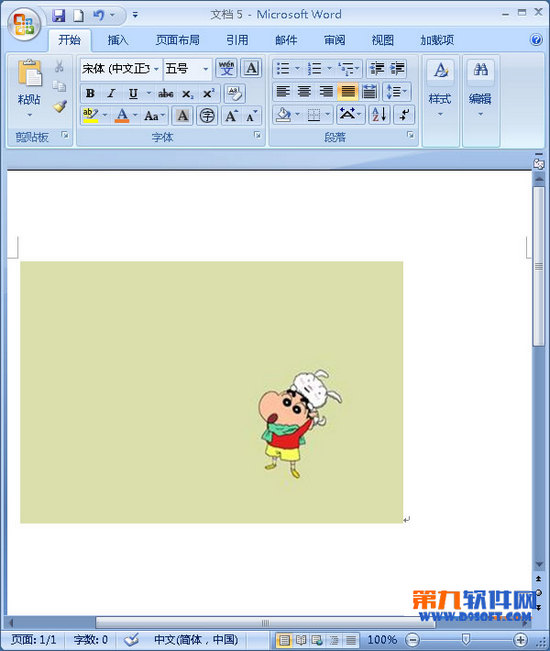Apply distributed alignment
Screen dimensions: 550x651
[x=369, y=92]
